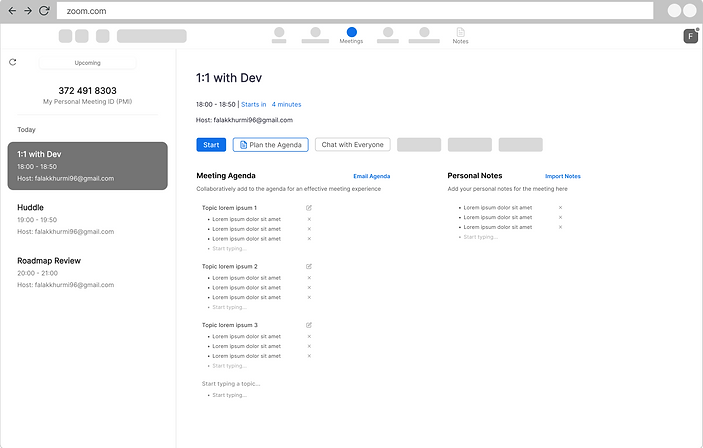
Task: Click the Personal Meeting ID 372 491 8303
Action: coord(87,91)
